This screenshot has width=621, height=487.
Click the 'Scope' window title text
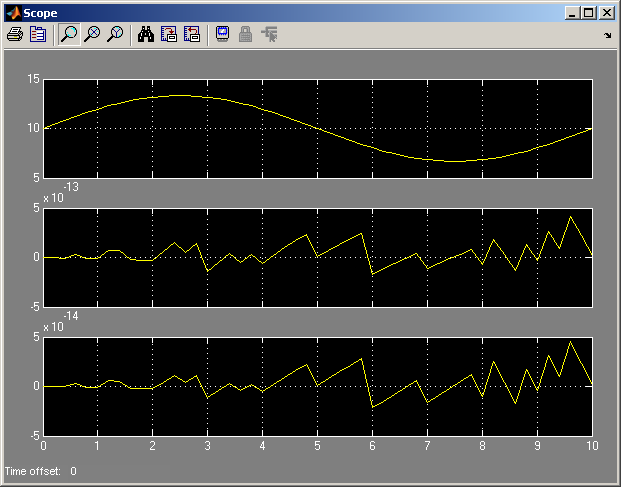point(40,13)
